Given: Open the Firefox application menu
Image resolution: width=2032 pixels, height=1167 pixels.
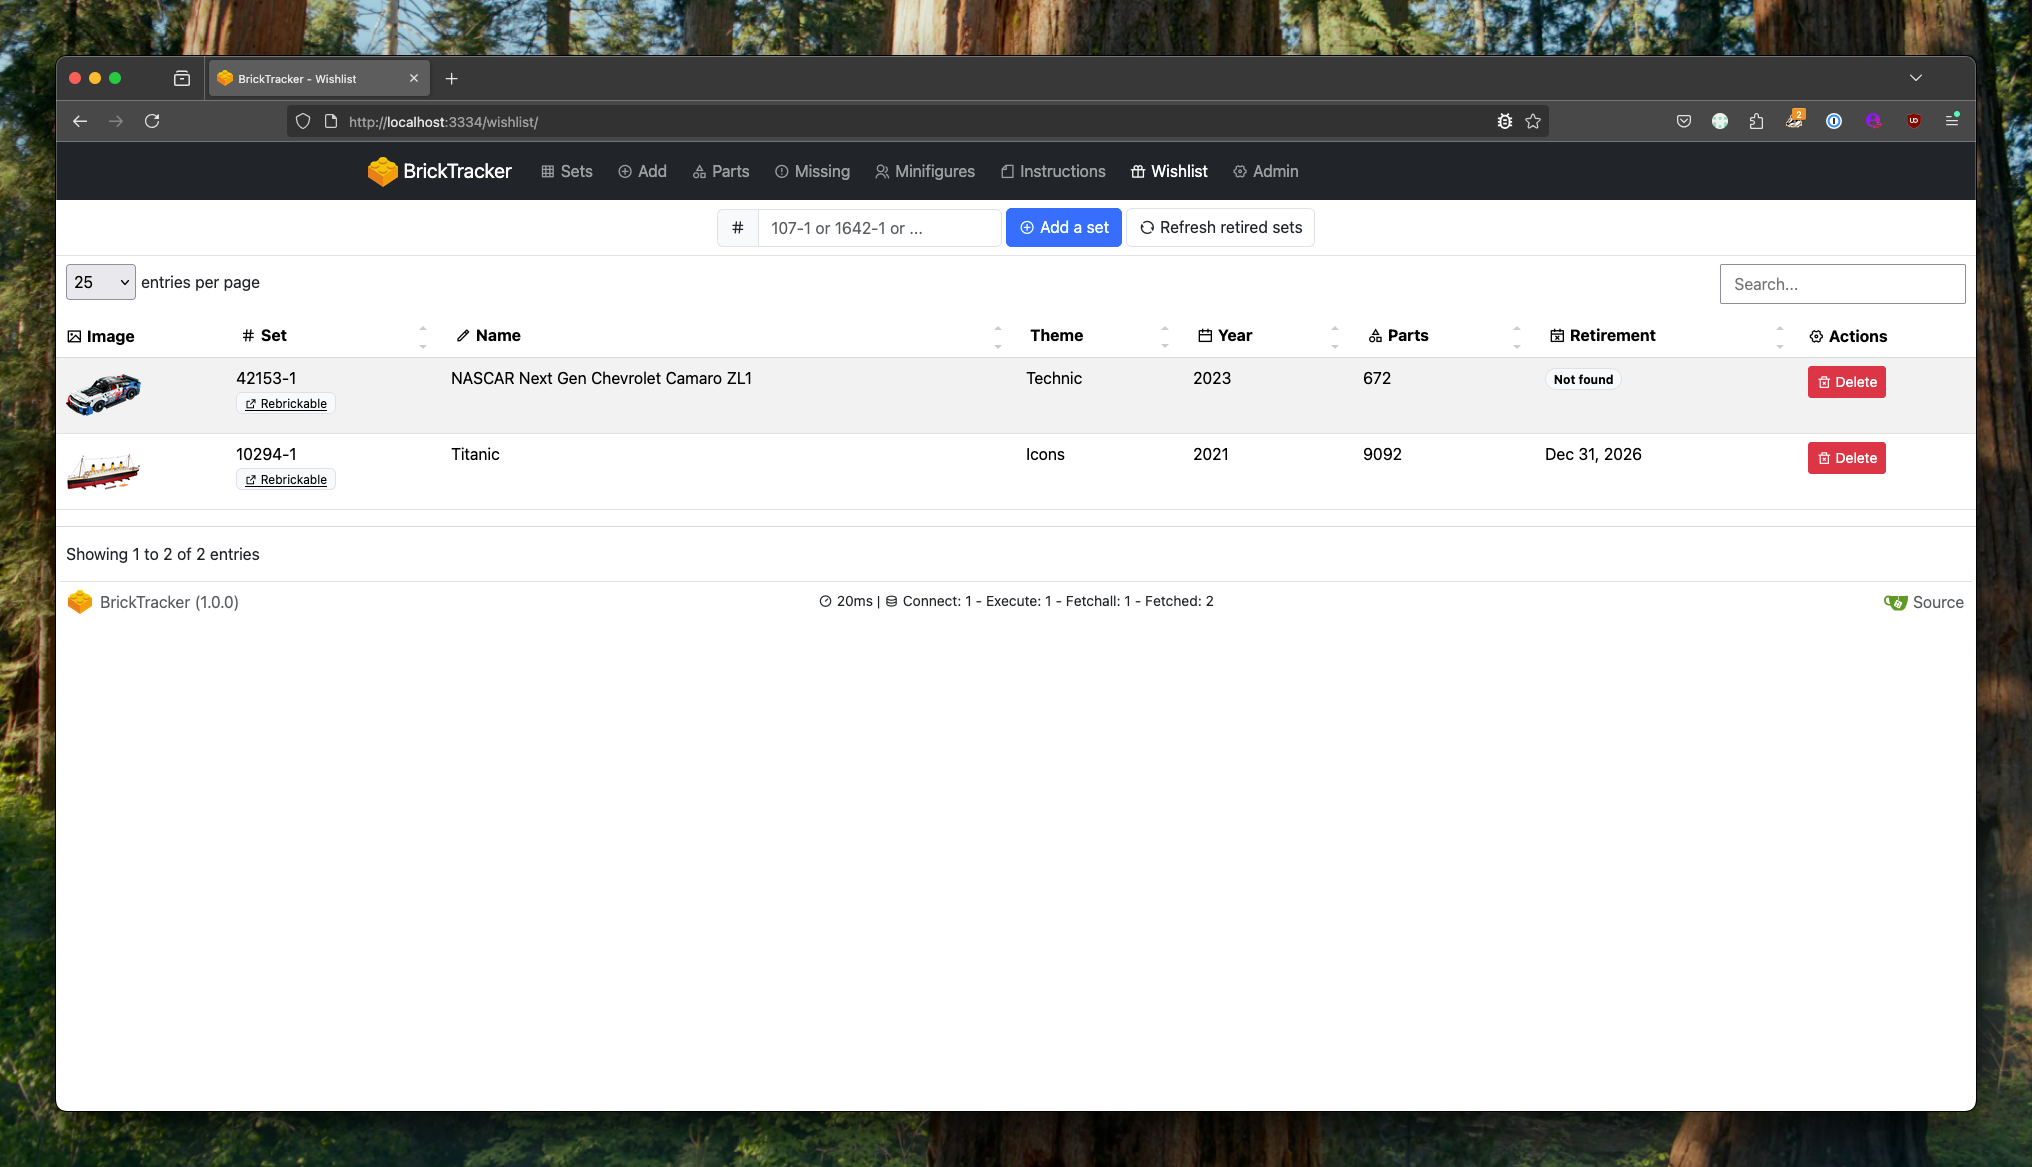Looking at the screenshot, I should coord(1951,120).
